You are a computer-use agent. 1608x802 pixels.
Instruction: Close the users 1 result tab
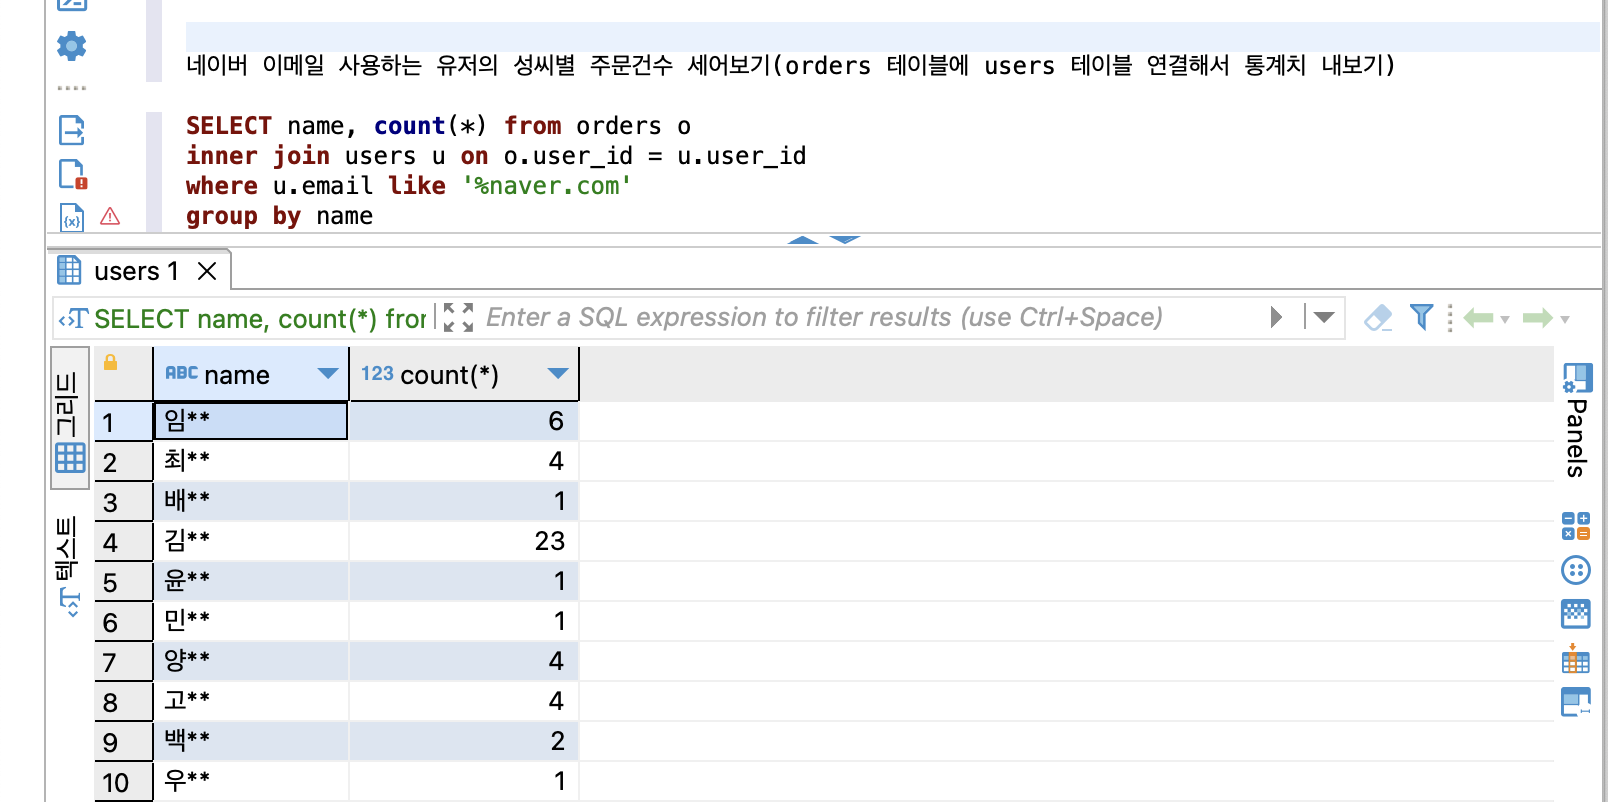pyautogui.click(x=207, y=271)
